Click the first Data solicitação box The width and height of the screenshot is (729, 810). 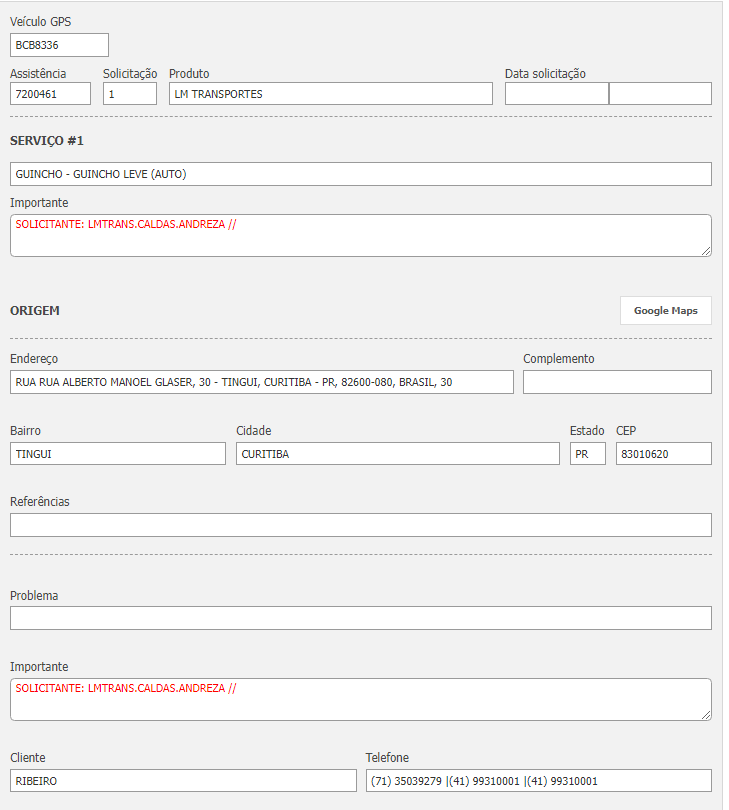(x=556, y=94)
